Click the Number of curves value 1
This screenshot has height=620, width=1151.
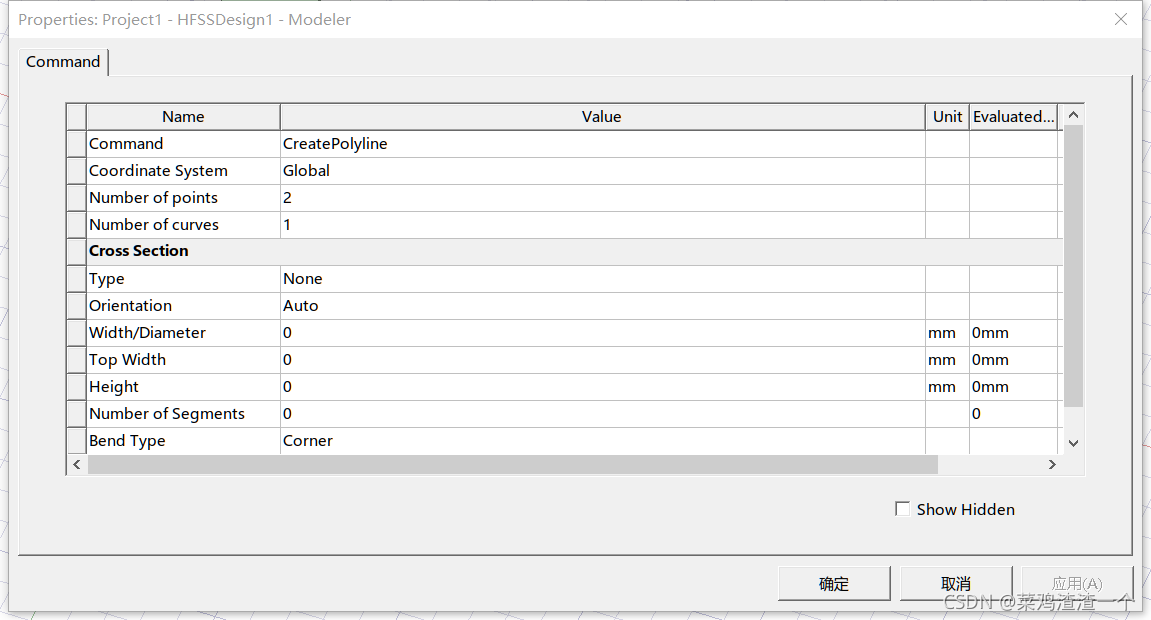pyautogui.click(x=602, y=225)
